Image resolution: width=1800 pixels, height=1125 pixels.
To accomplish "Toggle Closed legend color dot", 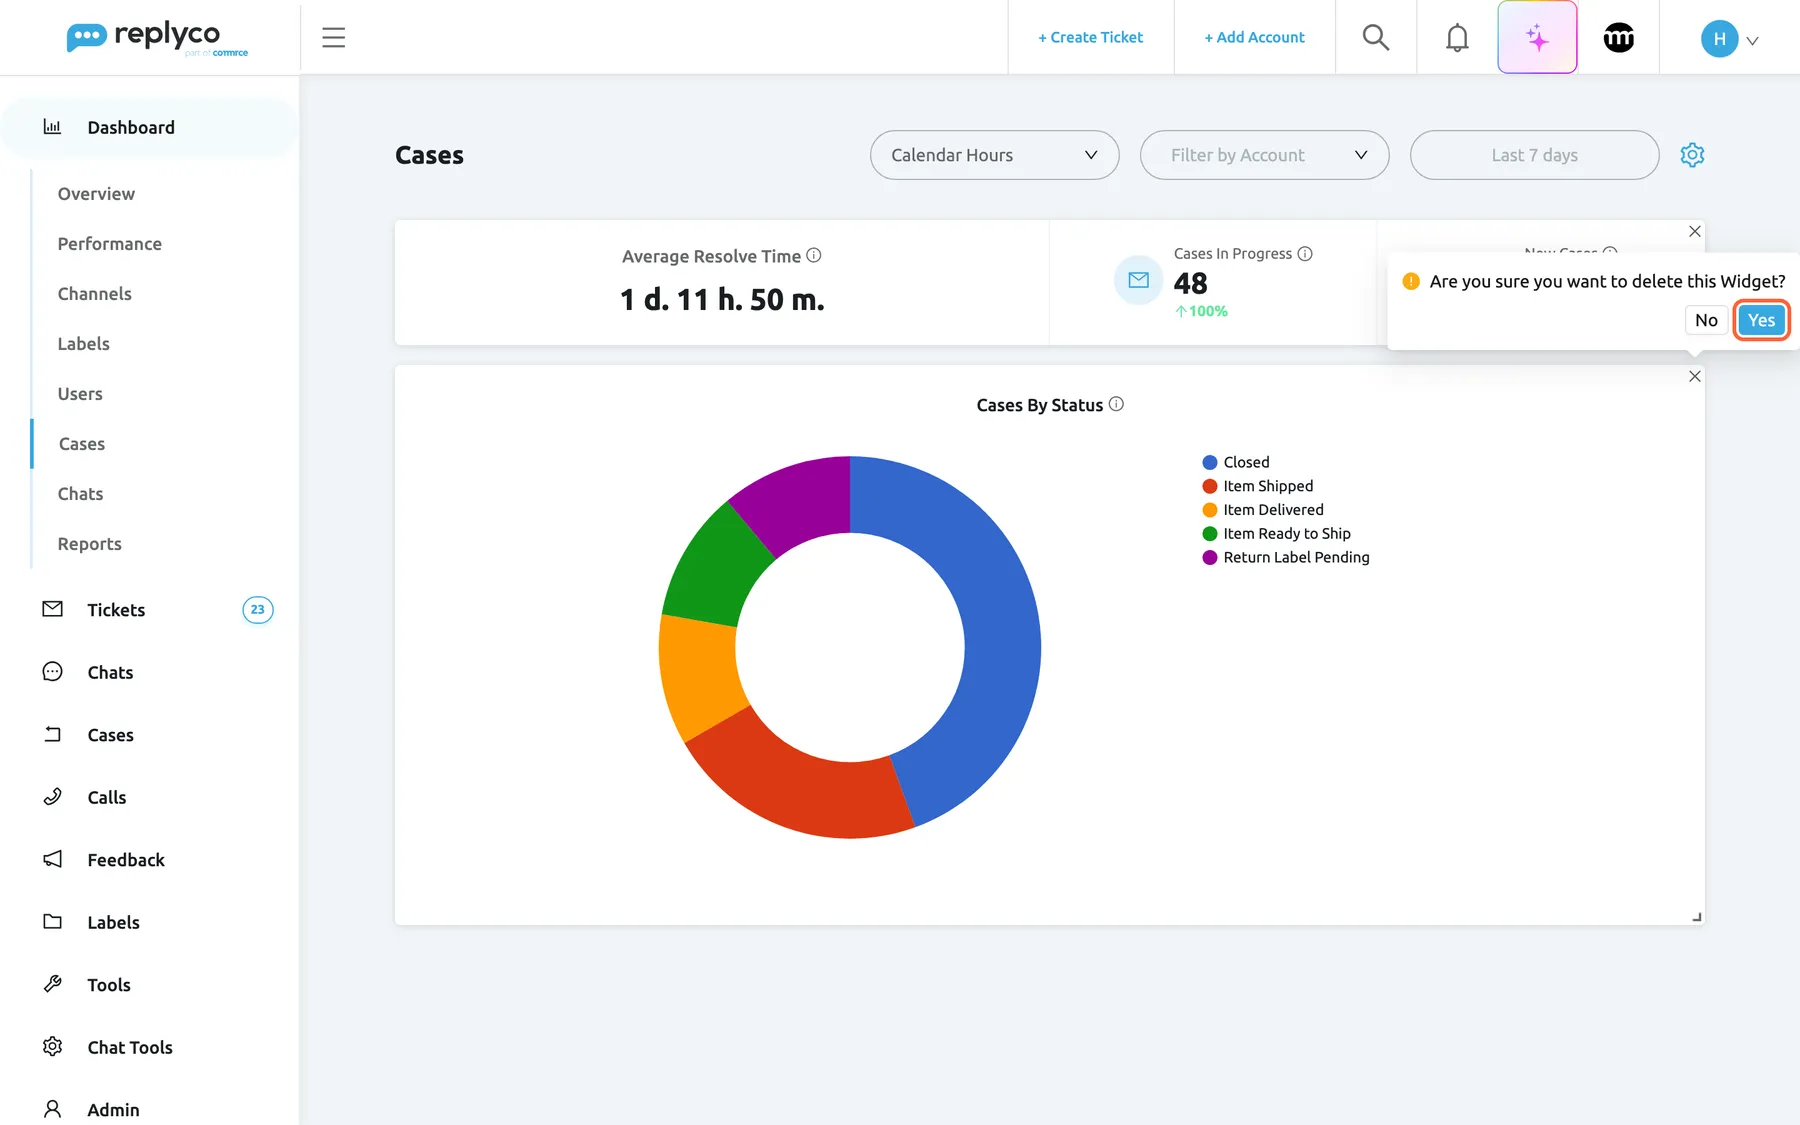I will 1210,462.
